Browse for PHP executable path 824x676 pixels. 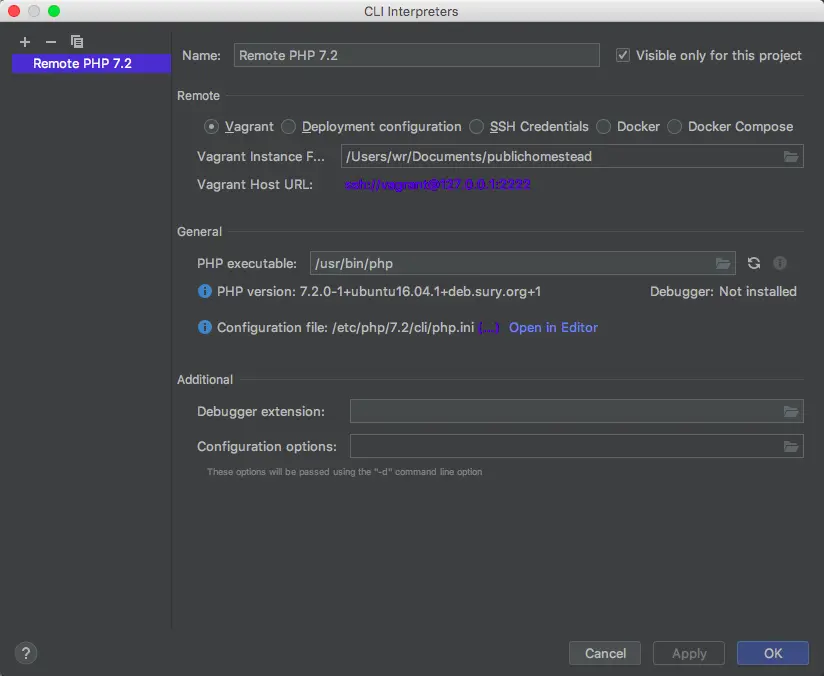click(723, 263)
